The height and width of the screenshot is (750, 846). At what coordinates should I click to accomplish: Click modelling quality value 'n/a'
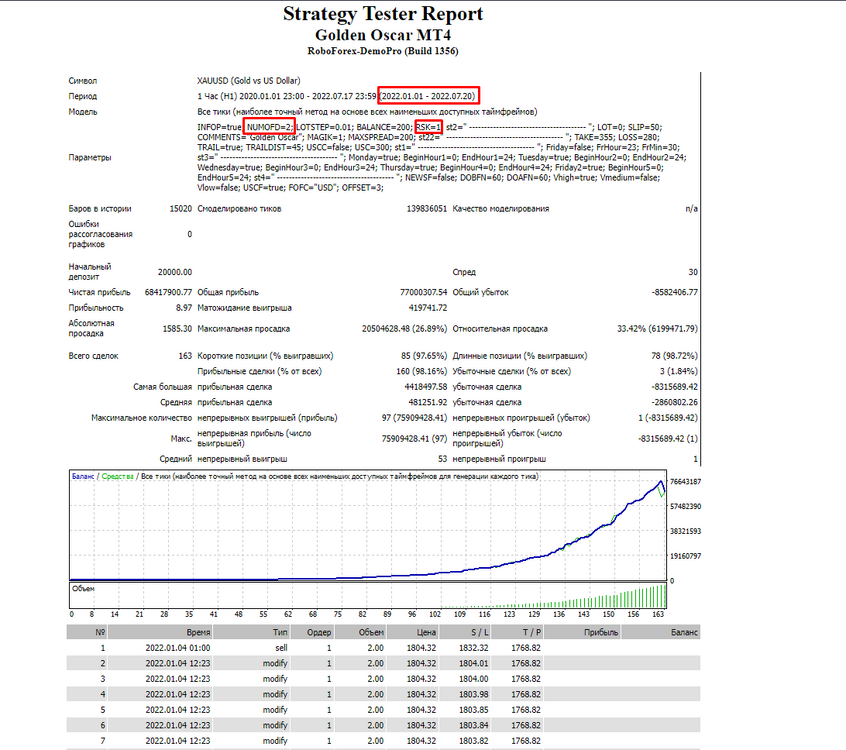pyautogui.click(x=691, y=209)
